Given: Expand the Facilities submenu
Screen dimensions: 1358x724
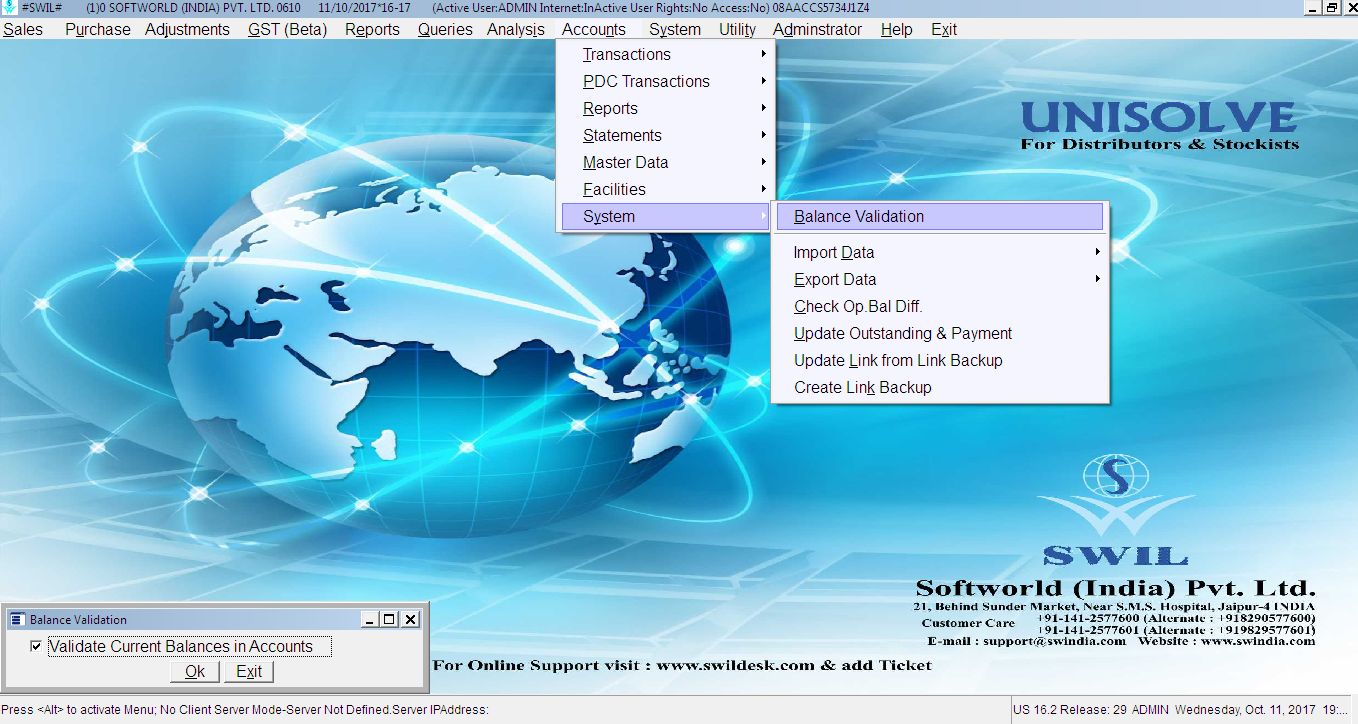Looking at the screenshot, I should tap(666, 190).
